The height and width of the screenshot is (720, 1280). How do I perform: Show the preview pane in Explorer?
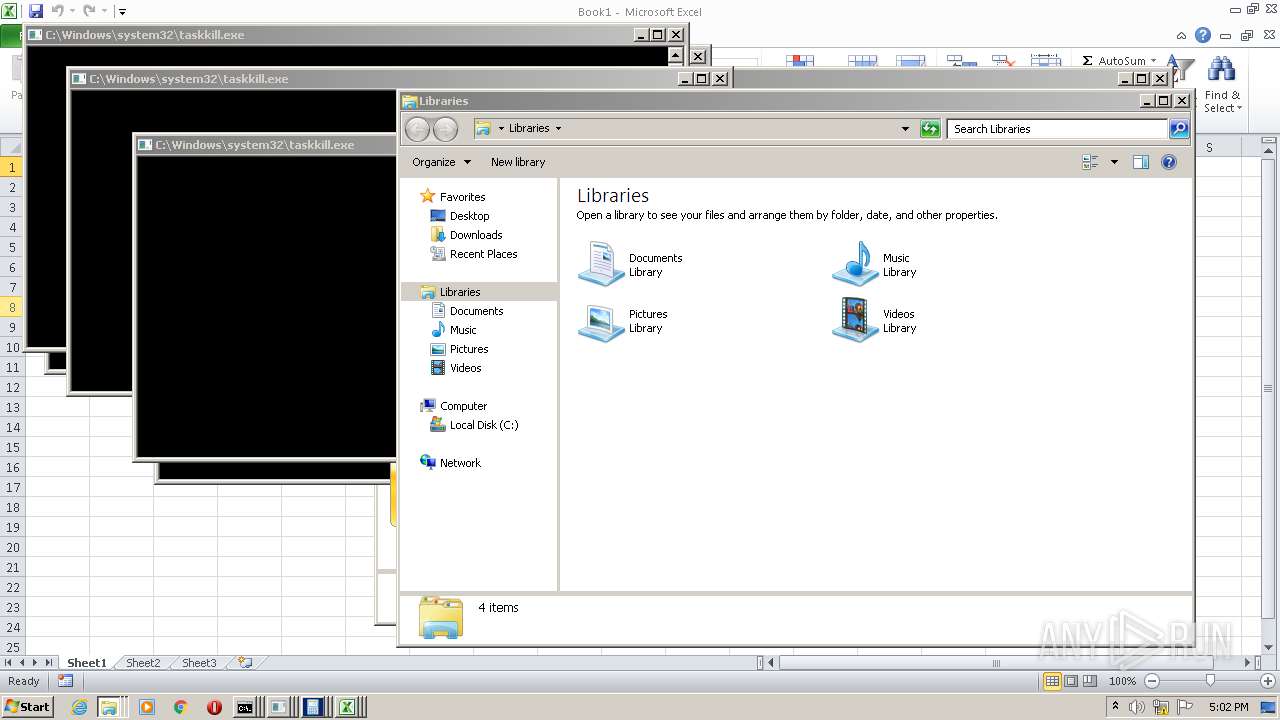click(1141, 162)
